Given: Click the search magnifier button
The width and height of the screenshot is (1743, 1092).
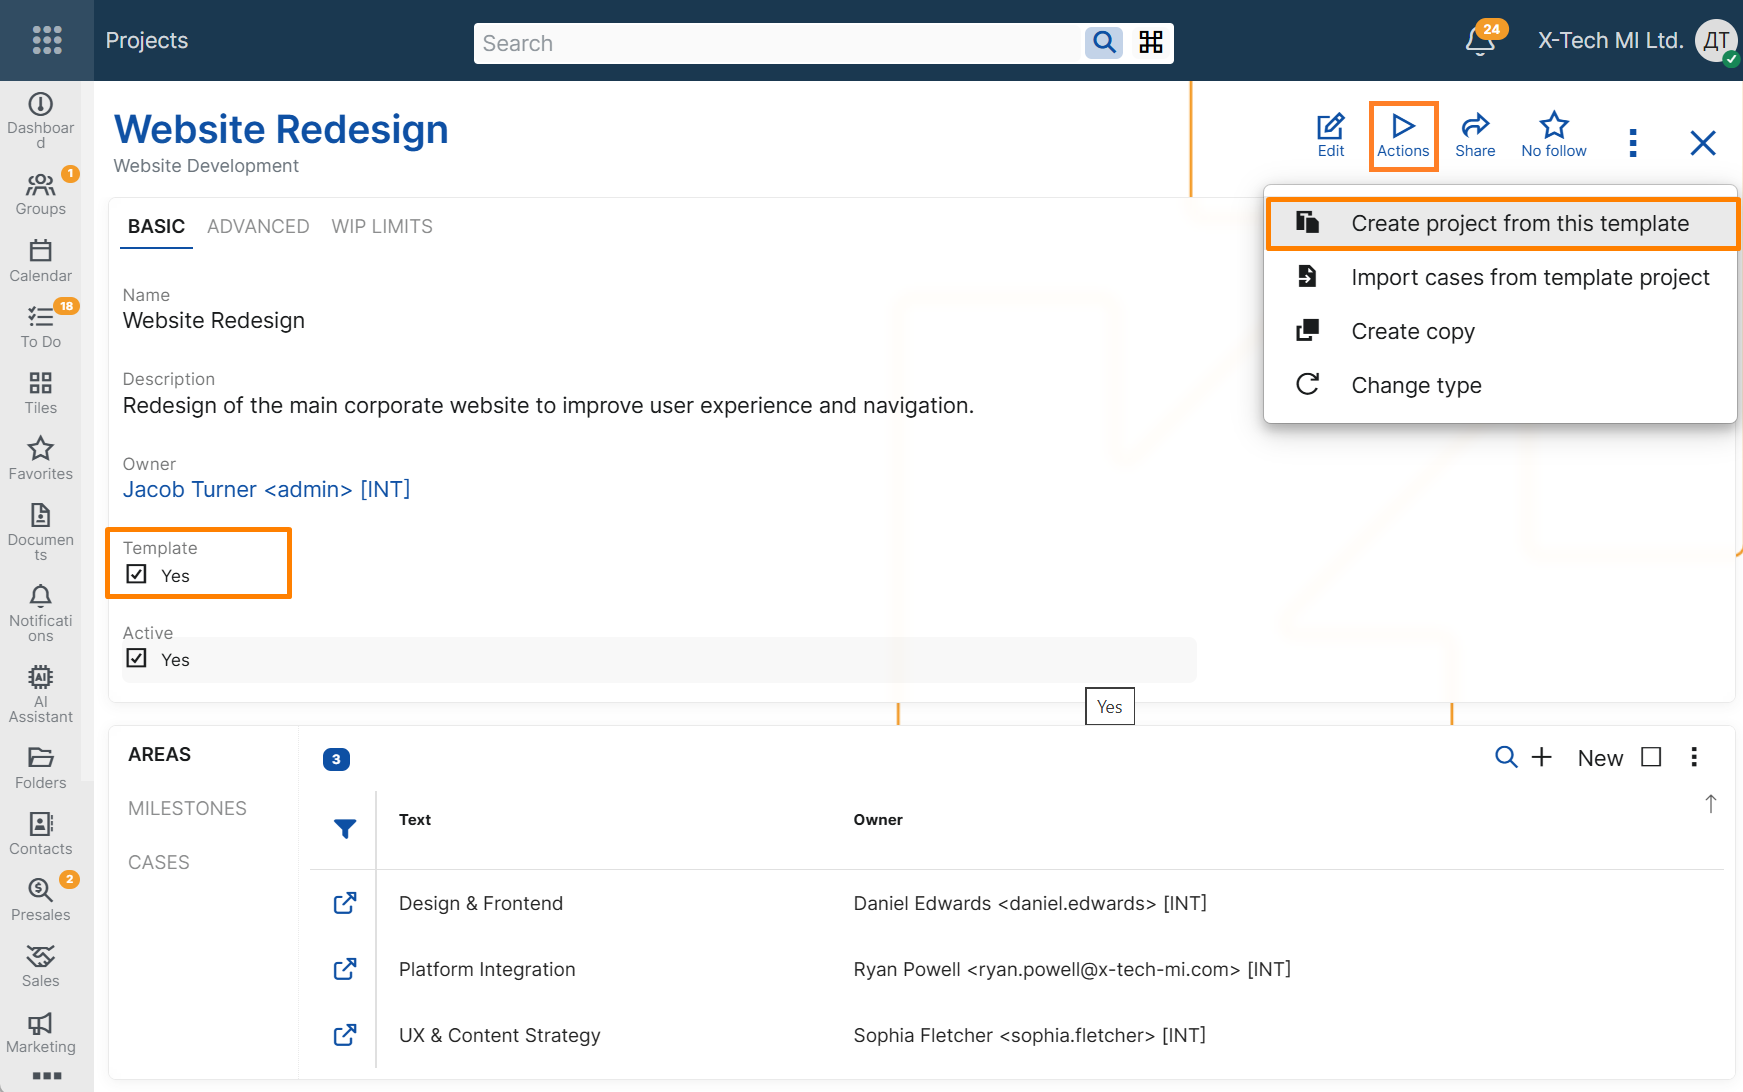Looking at the screenshot, I should click(x=1104, y=42).
